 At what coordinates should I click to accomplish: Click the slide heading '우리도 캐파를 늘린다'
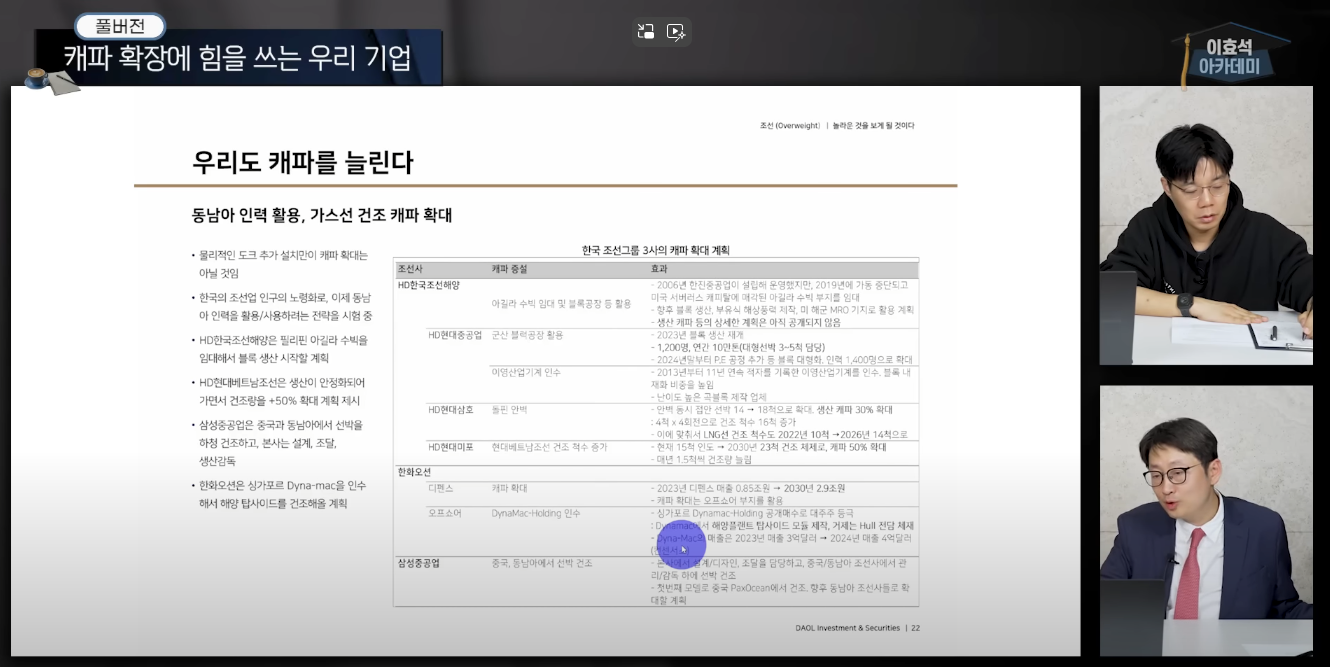303,162
